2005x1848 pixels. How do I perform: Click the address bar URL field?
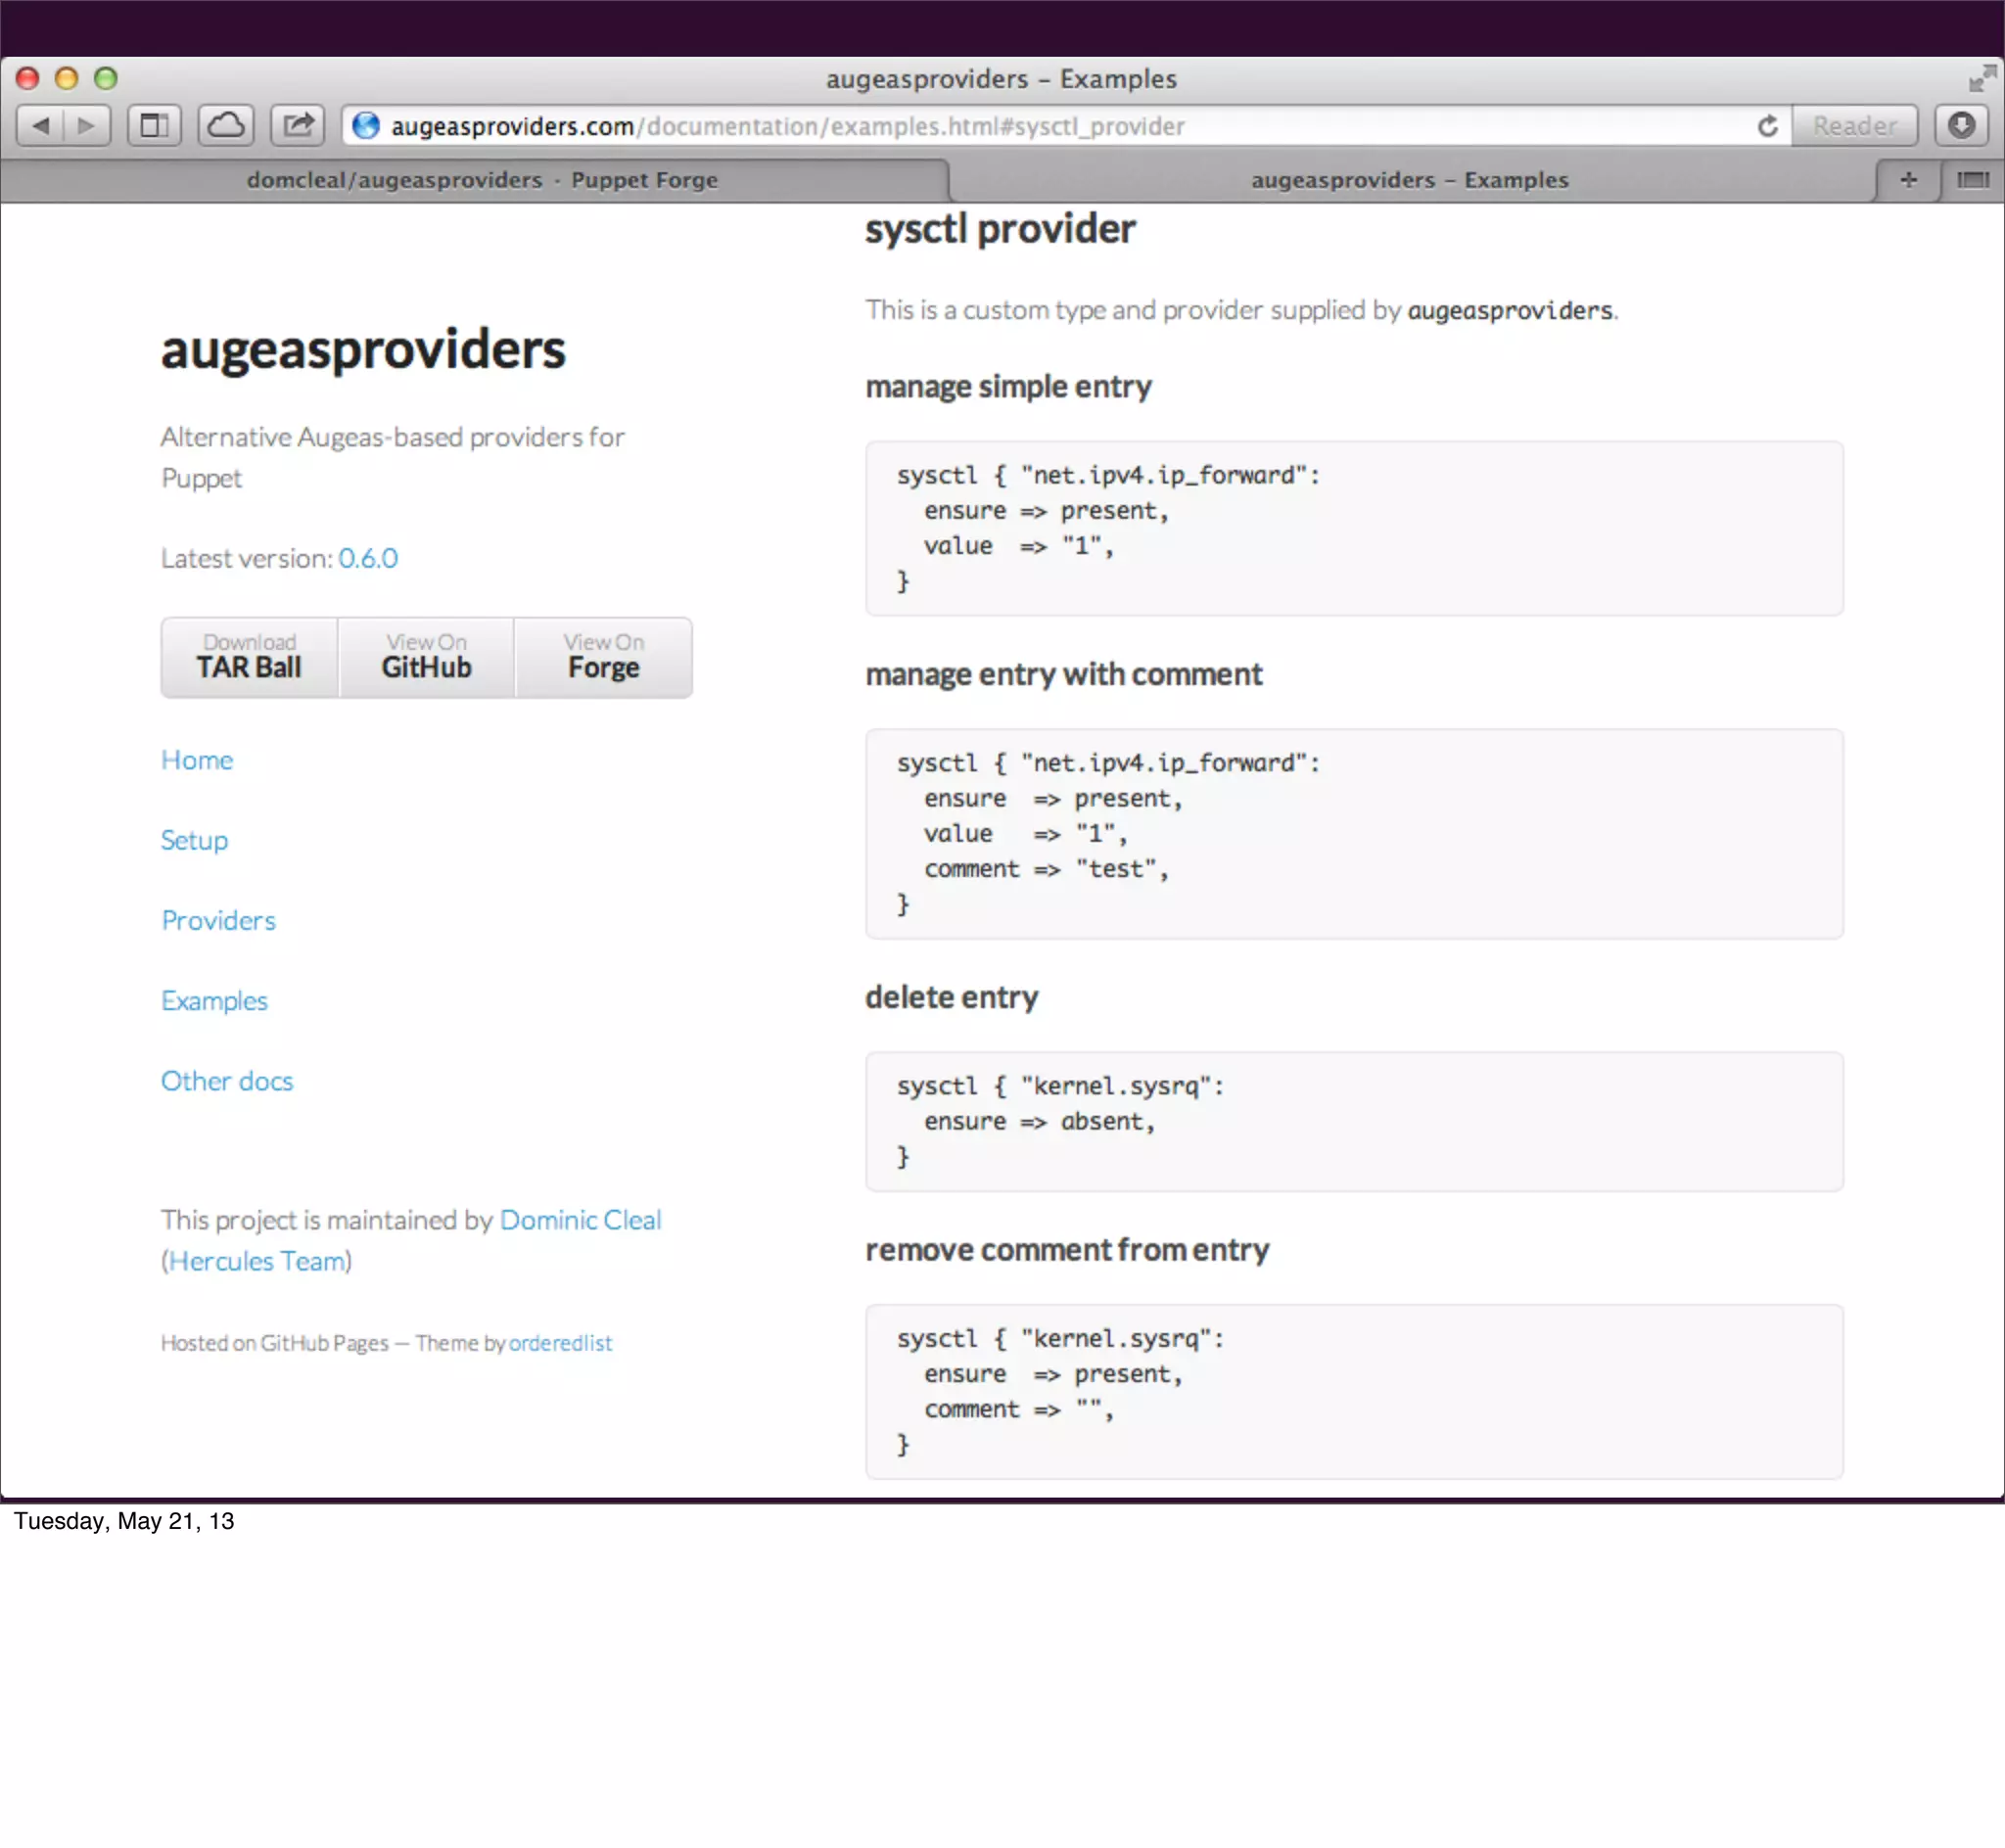pos(1000,126)
